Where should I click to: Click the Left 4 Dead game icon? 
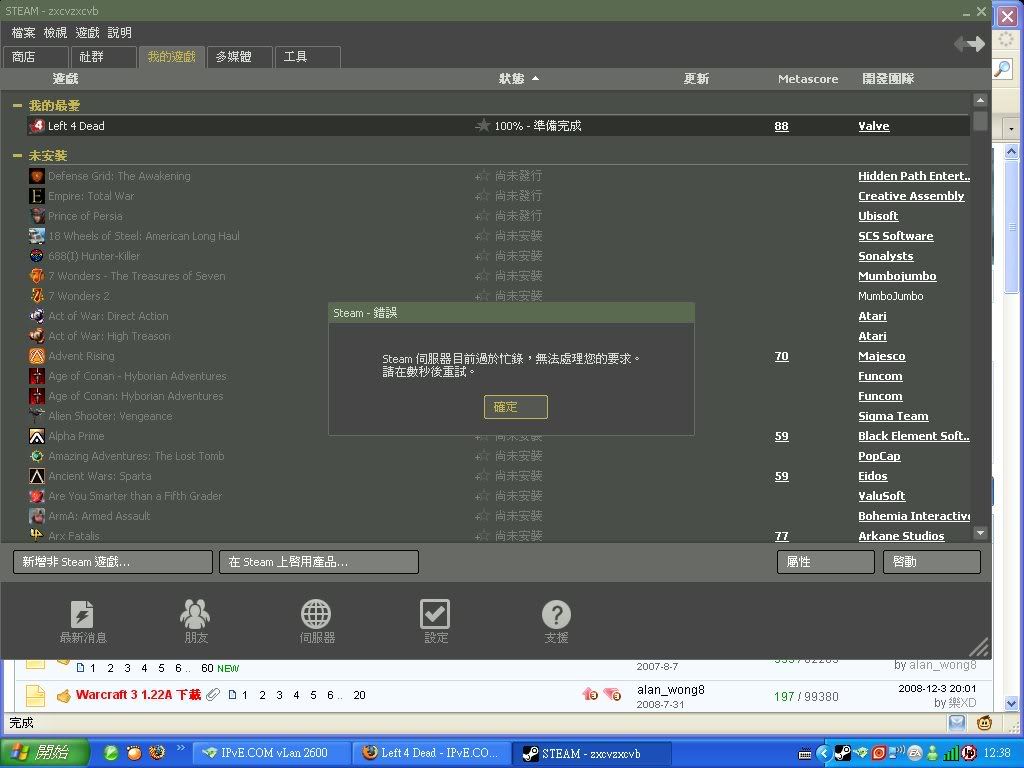click(37, 126)
